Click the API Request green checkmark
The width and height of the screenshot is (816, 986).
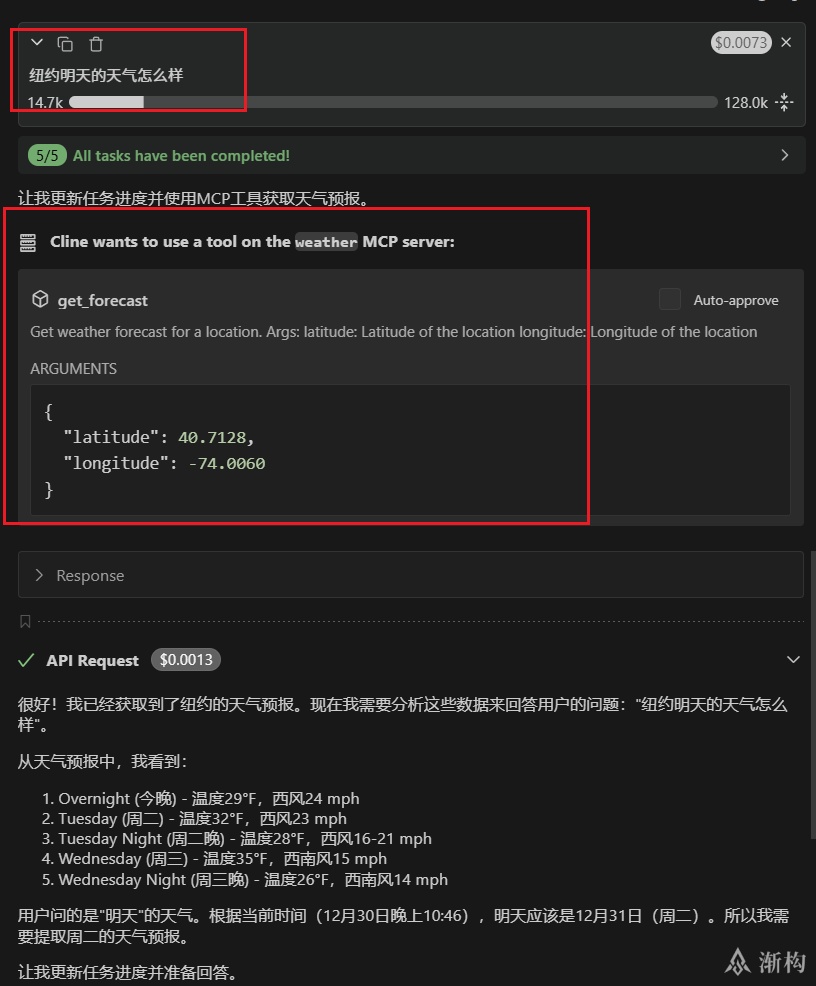point(27,660)
